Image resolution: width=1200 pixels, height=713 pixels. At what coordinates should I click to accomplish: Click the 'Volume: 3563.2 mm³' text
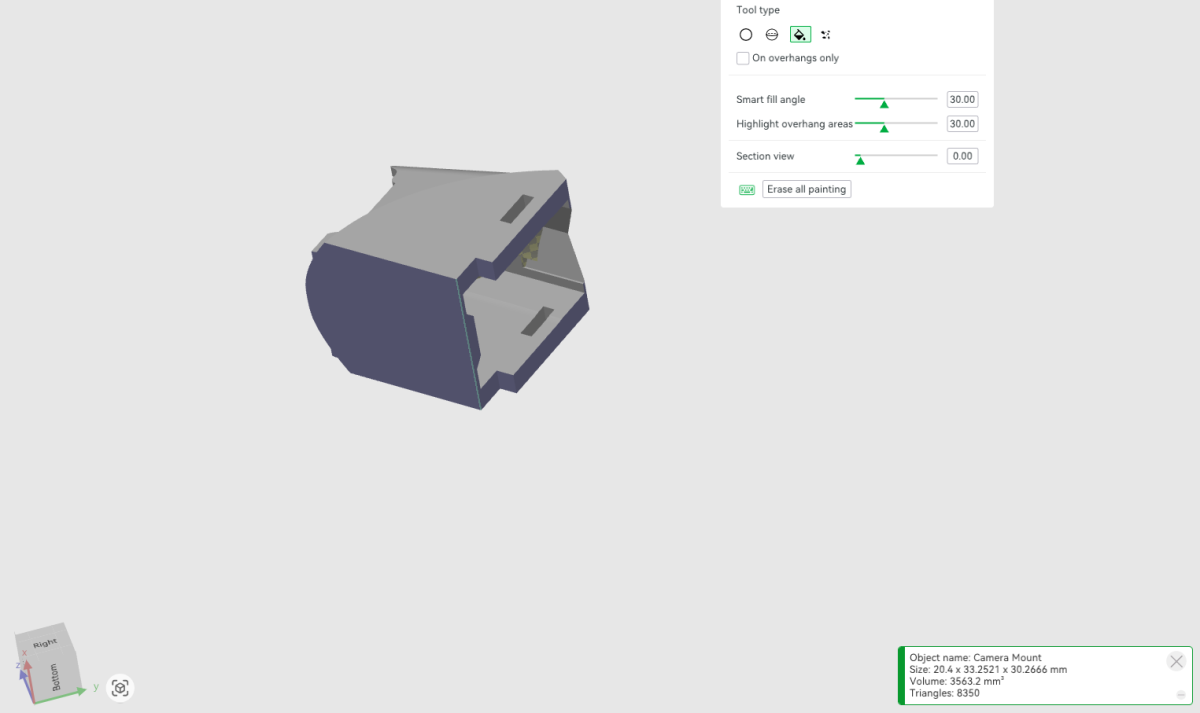[x=957, y=681]
